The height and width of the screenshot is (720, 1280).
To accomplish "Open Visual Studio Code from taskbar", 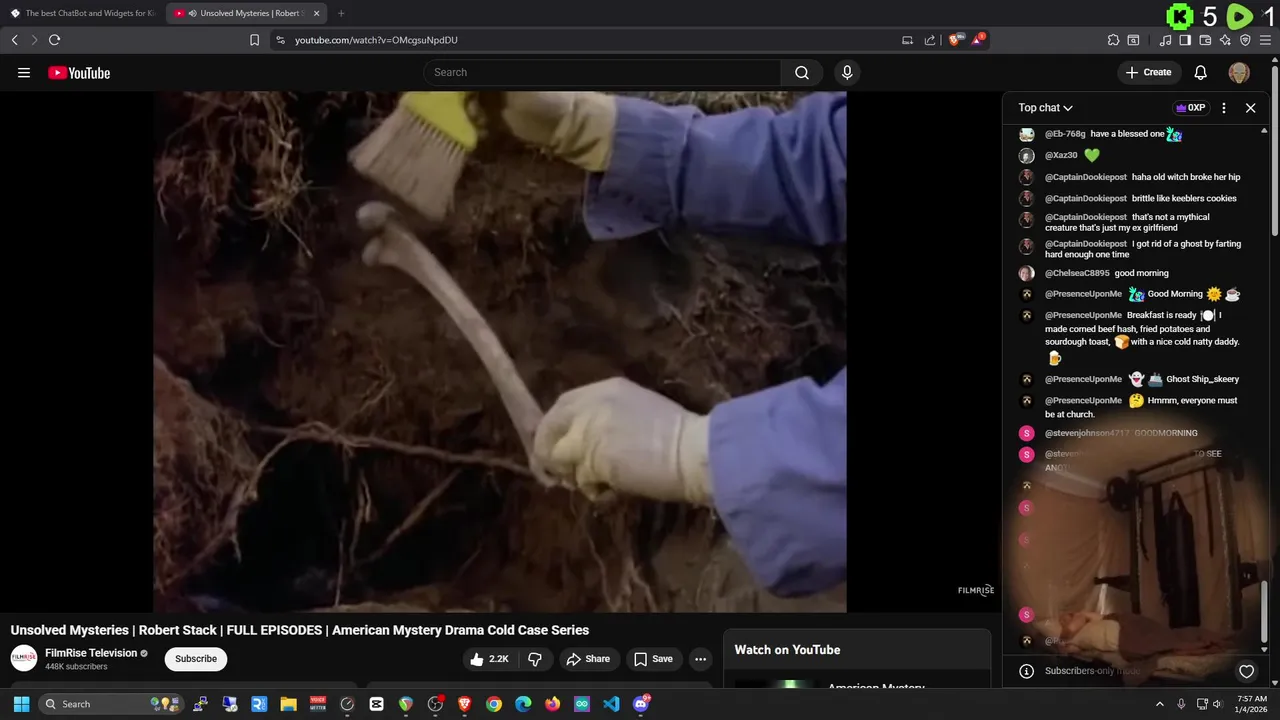I will point(611,704).
